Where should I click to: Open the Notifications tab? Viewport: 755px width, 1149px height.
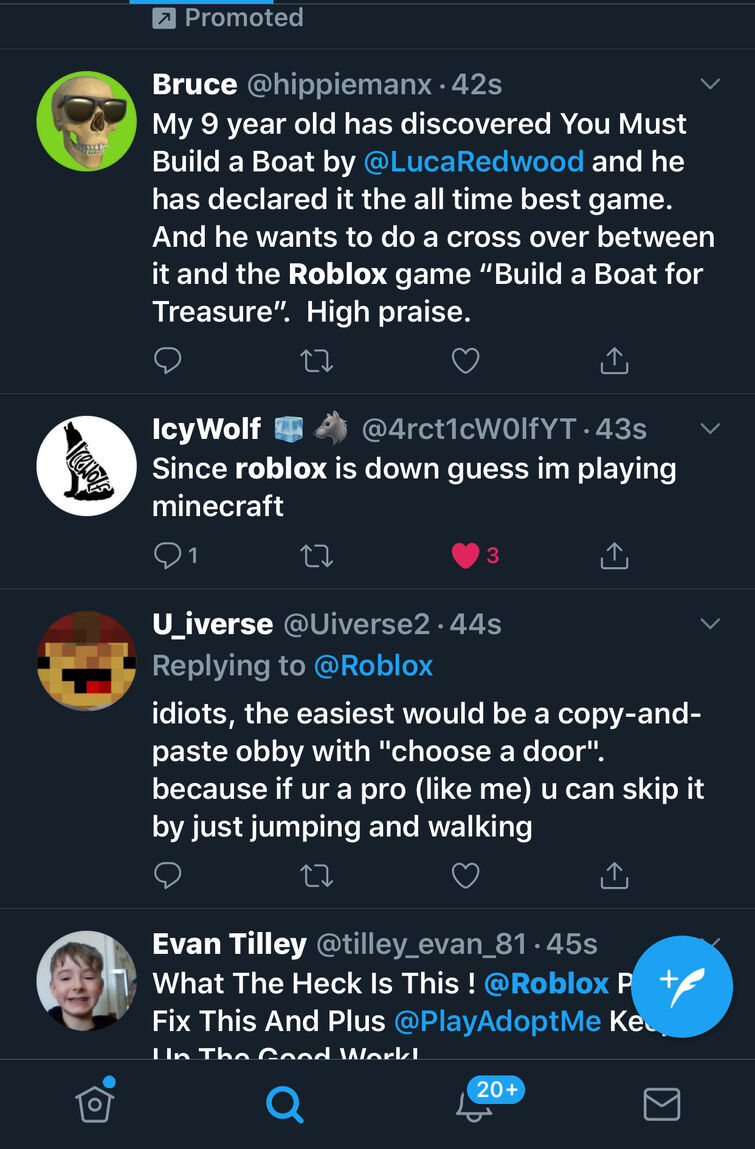pos(474,1102)
